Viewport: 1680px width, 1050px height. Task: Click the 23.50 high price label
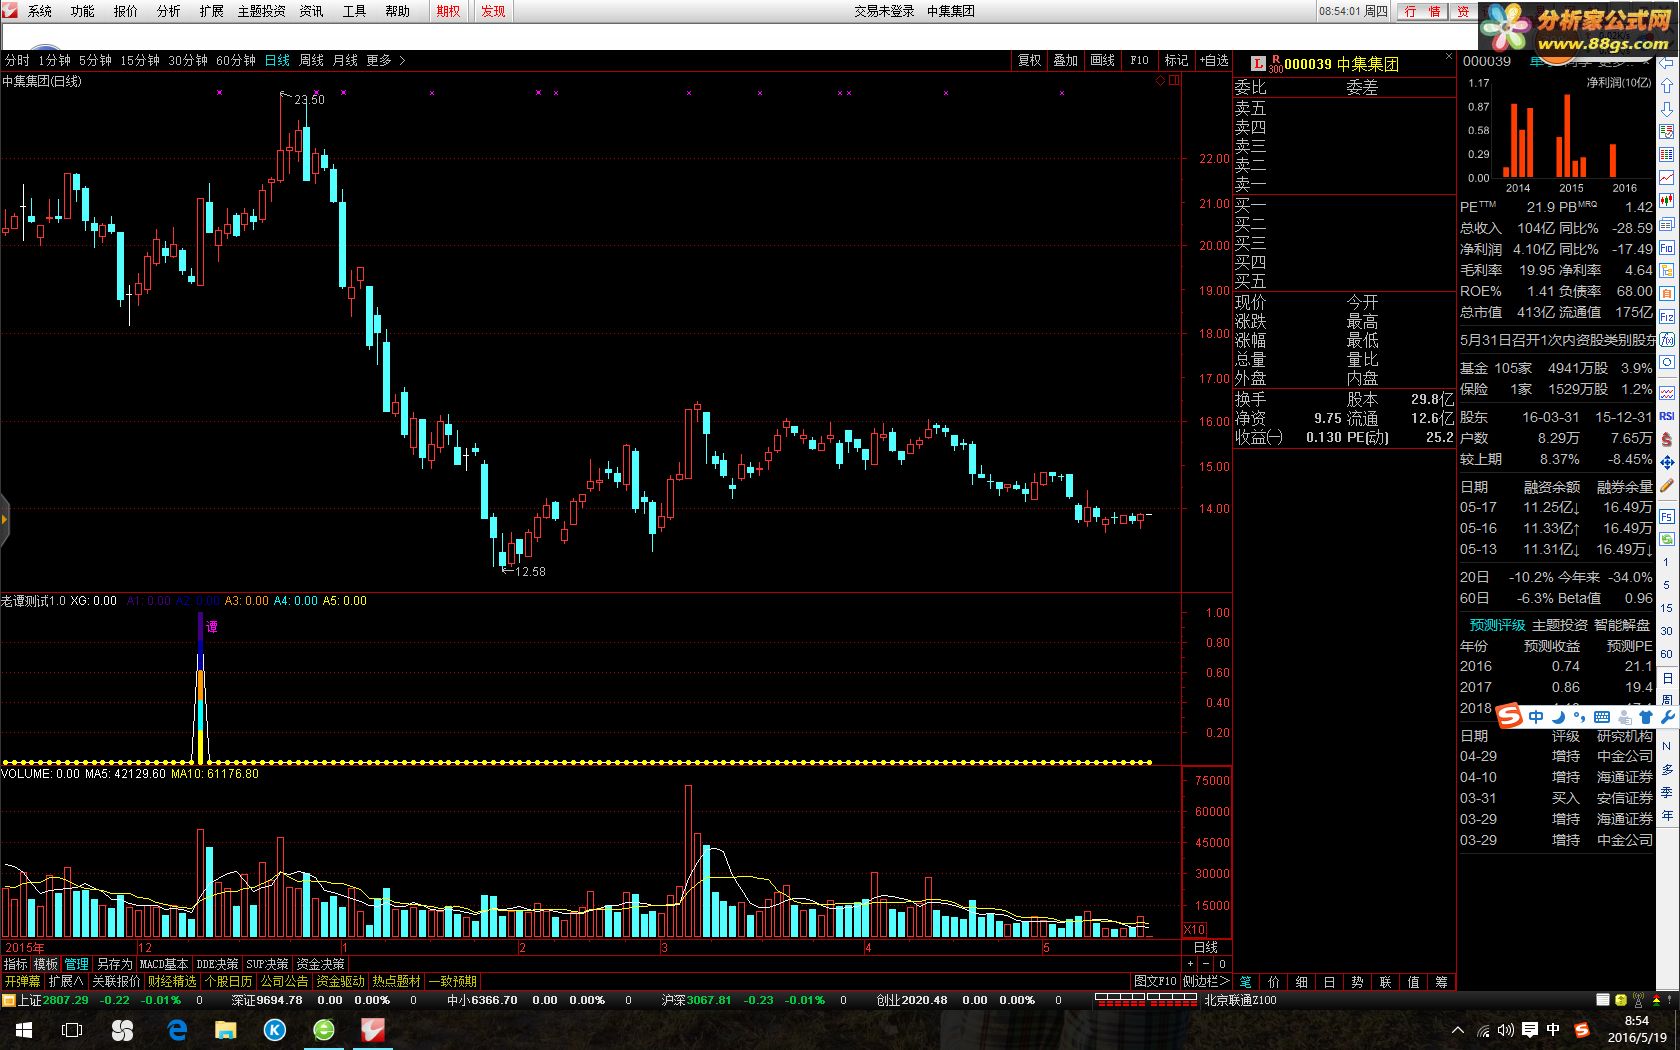309,99
